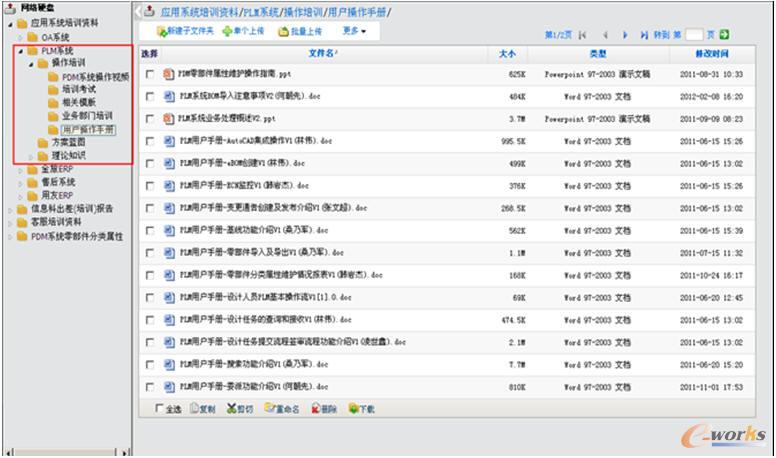Sort by 修改时间 column header
Screen dimensions: 776x458
[712, 53]
